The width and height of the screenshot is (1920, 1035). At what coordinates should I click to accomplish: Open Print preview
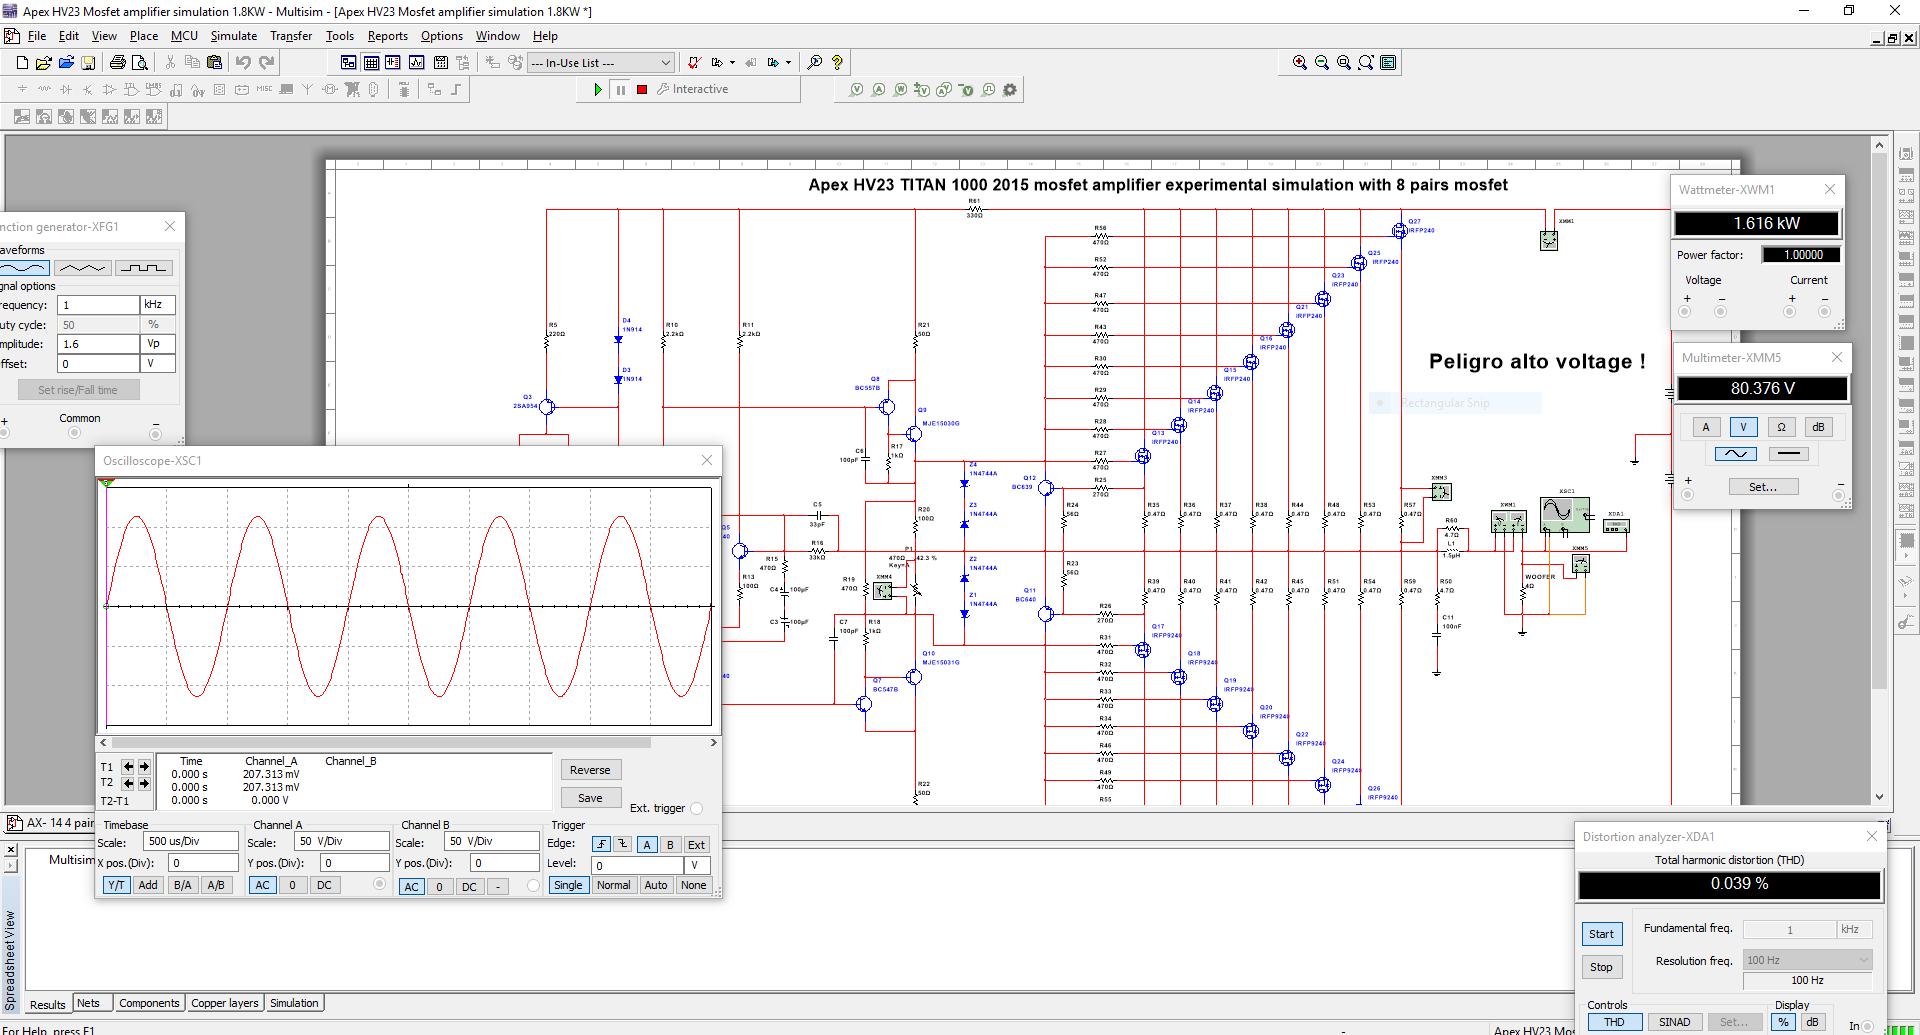[x=140, y=62]
